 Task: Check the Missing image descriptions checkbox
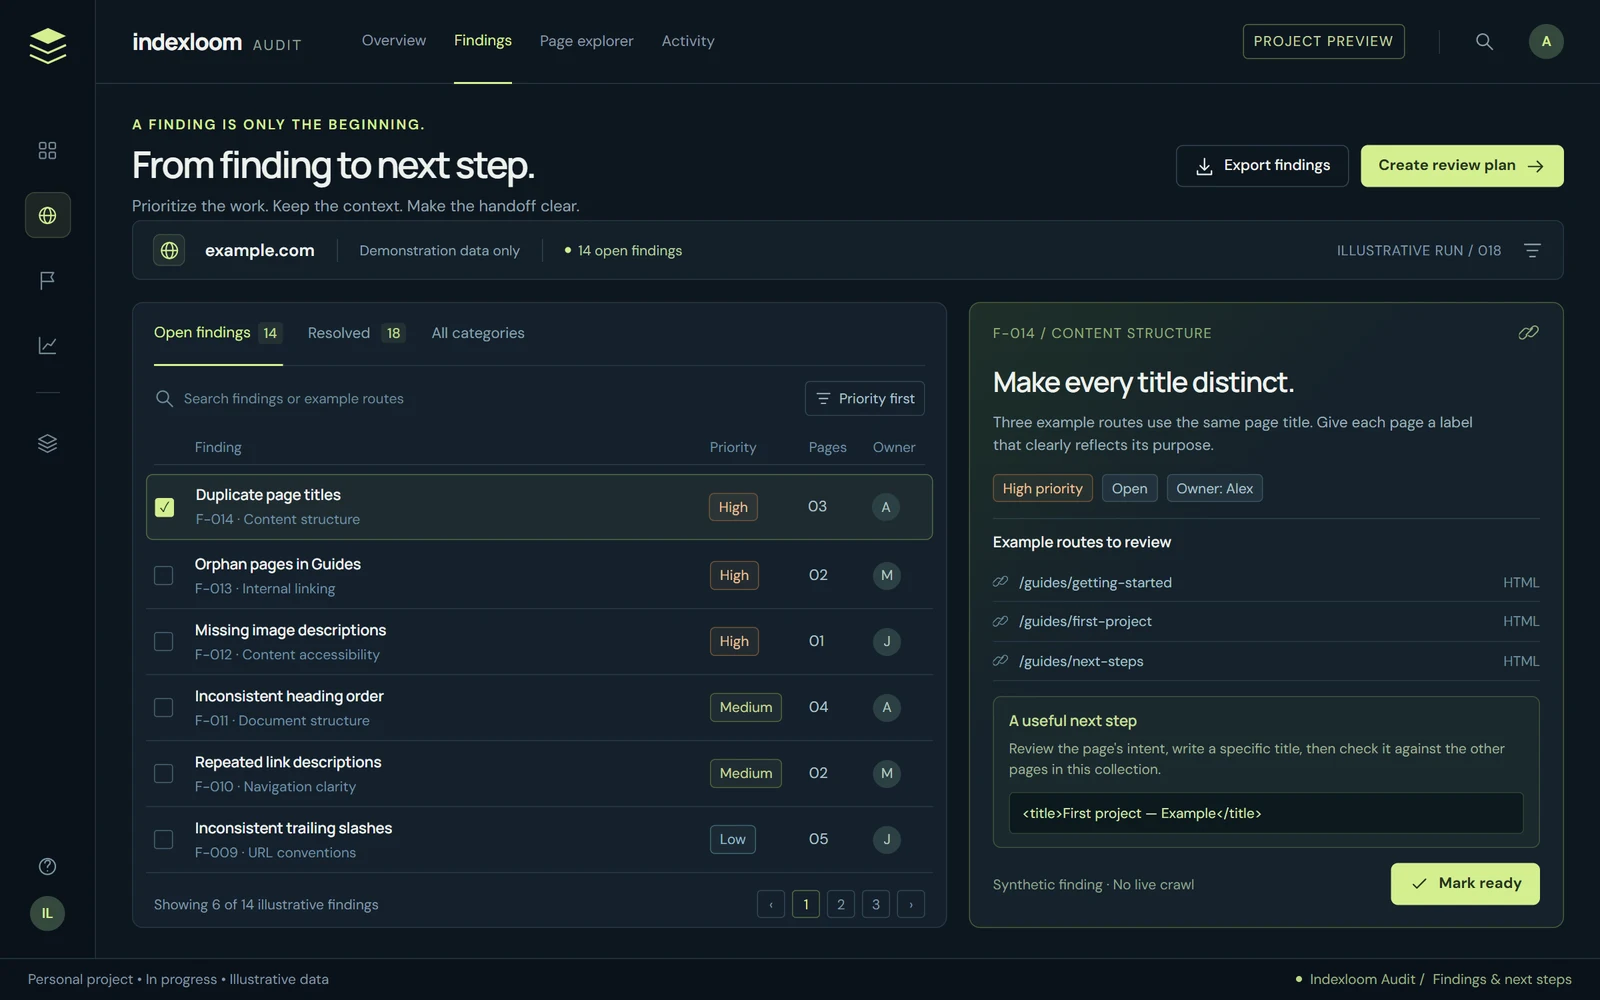163,641
